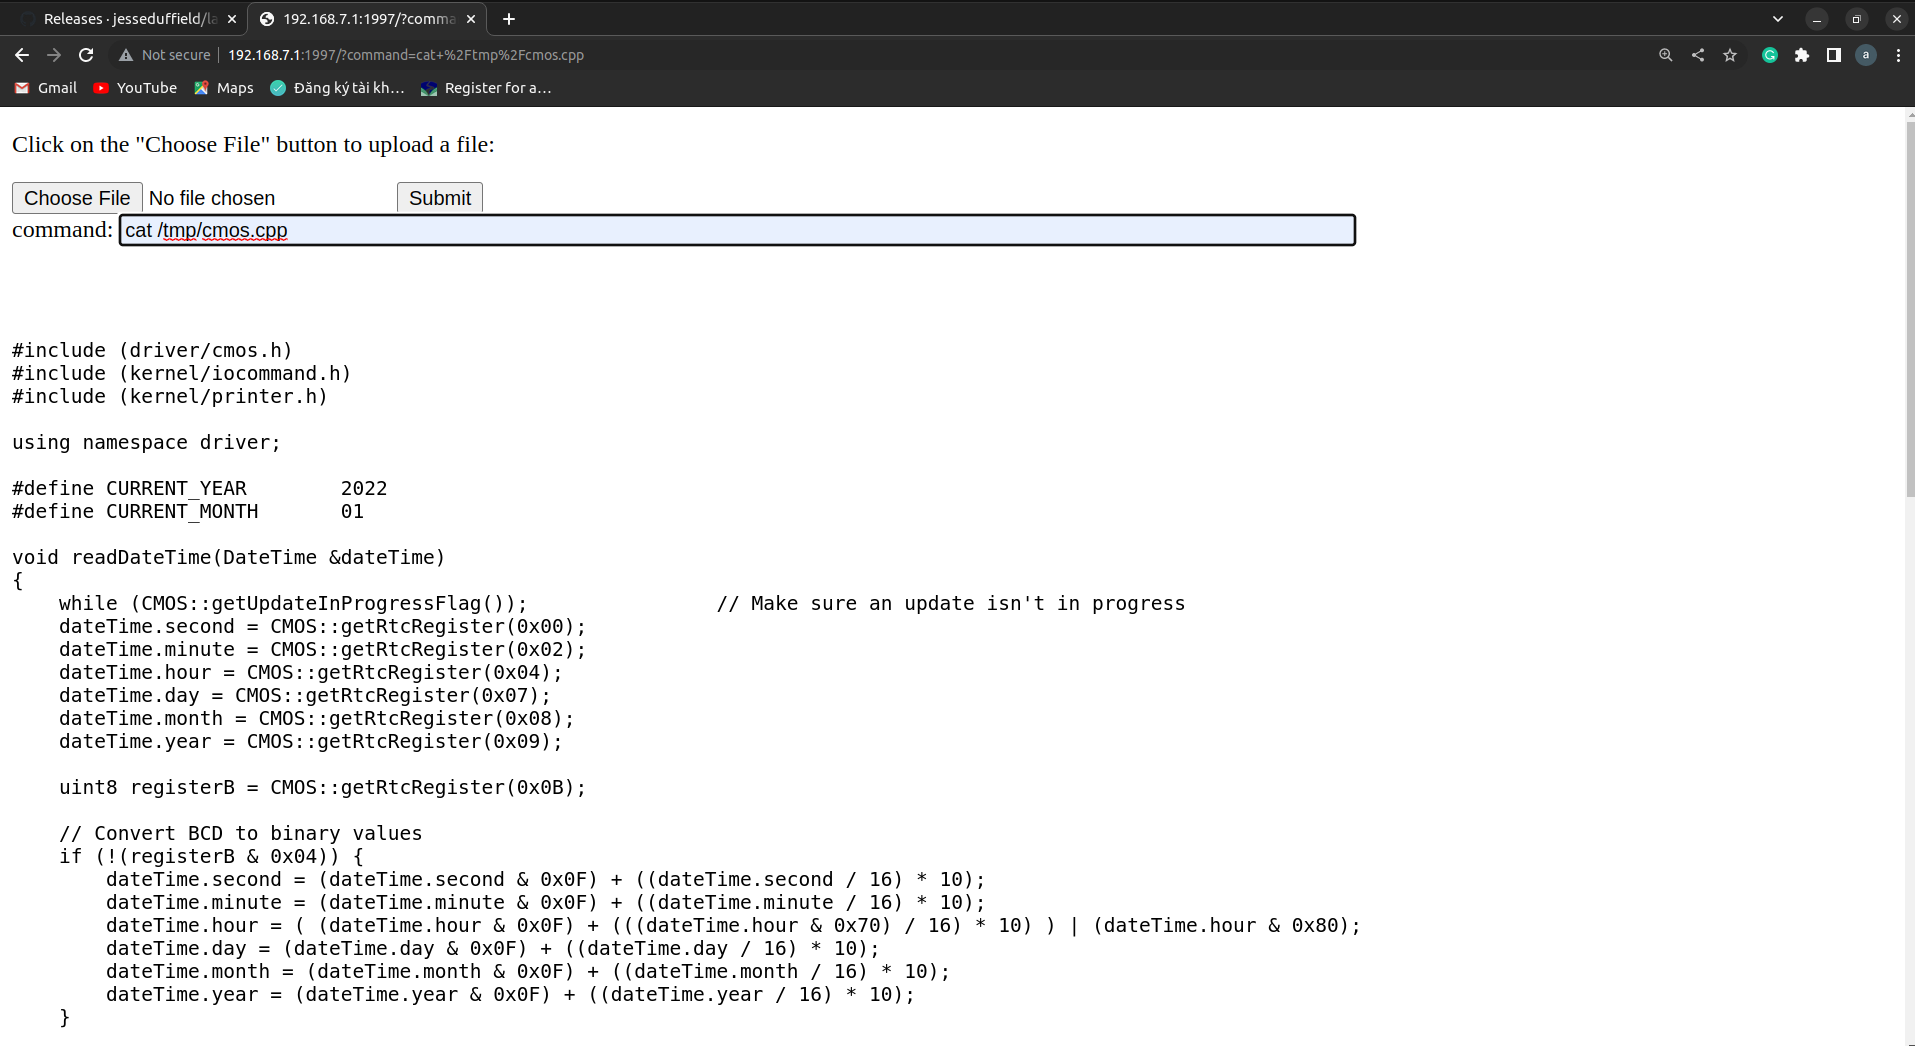The height and width of the screenshot is (1046, 1915).
Task: Open the profile avatar menu
Action: click(x=1866, y=55)
